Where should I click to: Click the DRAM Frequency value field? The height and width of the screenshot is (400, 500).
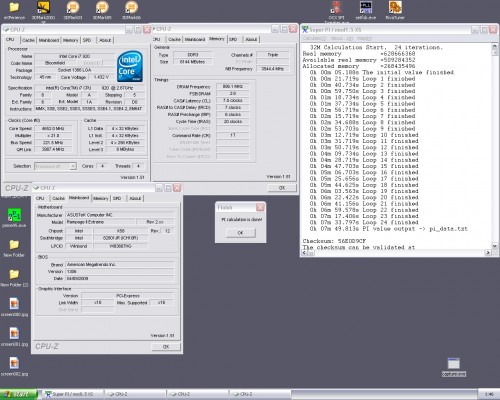click(233, 86)
